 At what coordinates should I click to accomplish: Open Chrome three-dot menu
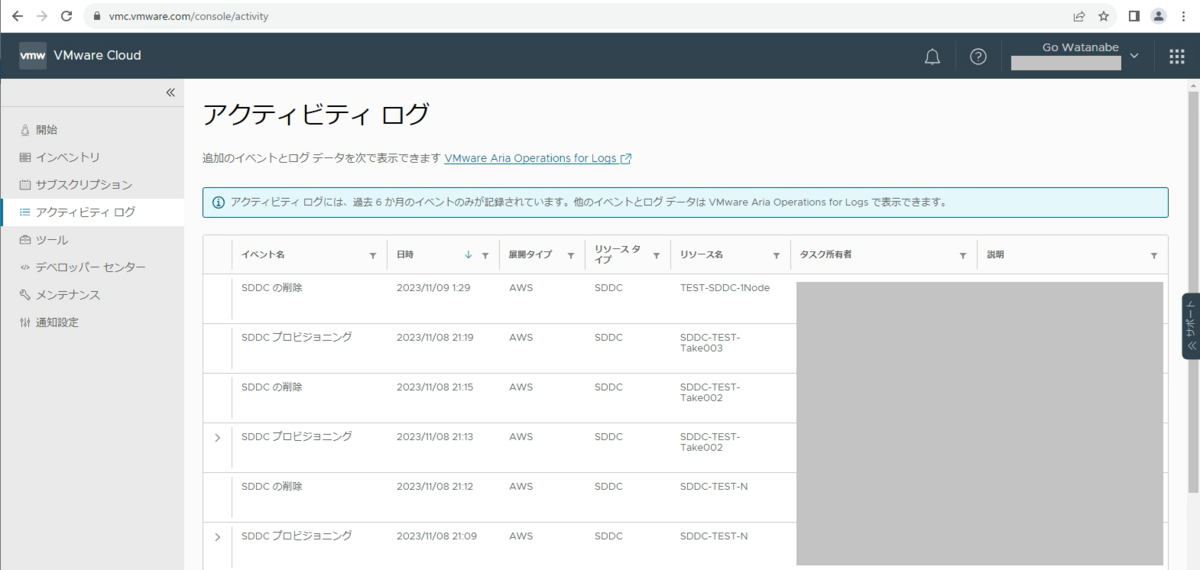tap(1184, 16)
